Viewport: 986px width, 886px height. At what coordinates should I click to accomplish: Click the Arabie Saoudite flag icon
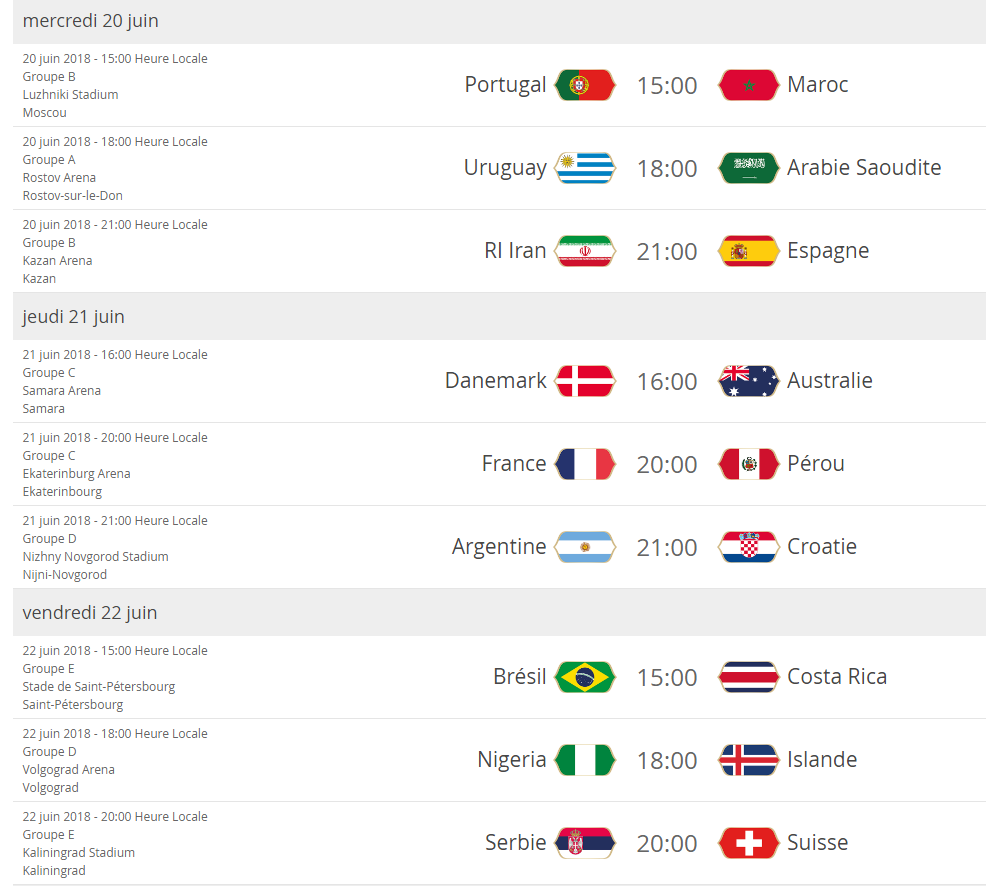[x=748, y=168]
